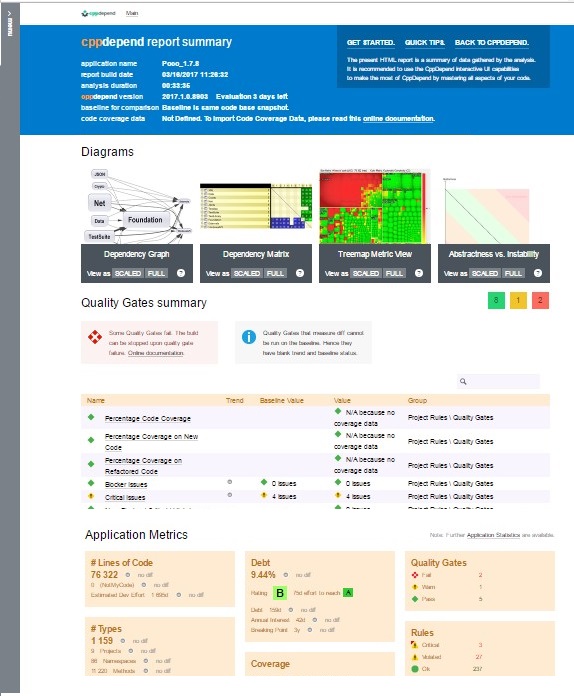Open the Treemap Metric View thumbnail
This screenshot has height=696, width=574.
point(375,206)
